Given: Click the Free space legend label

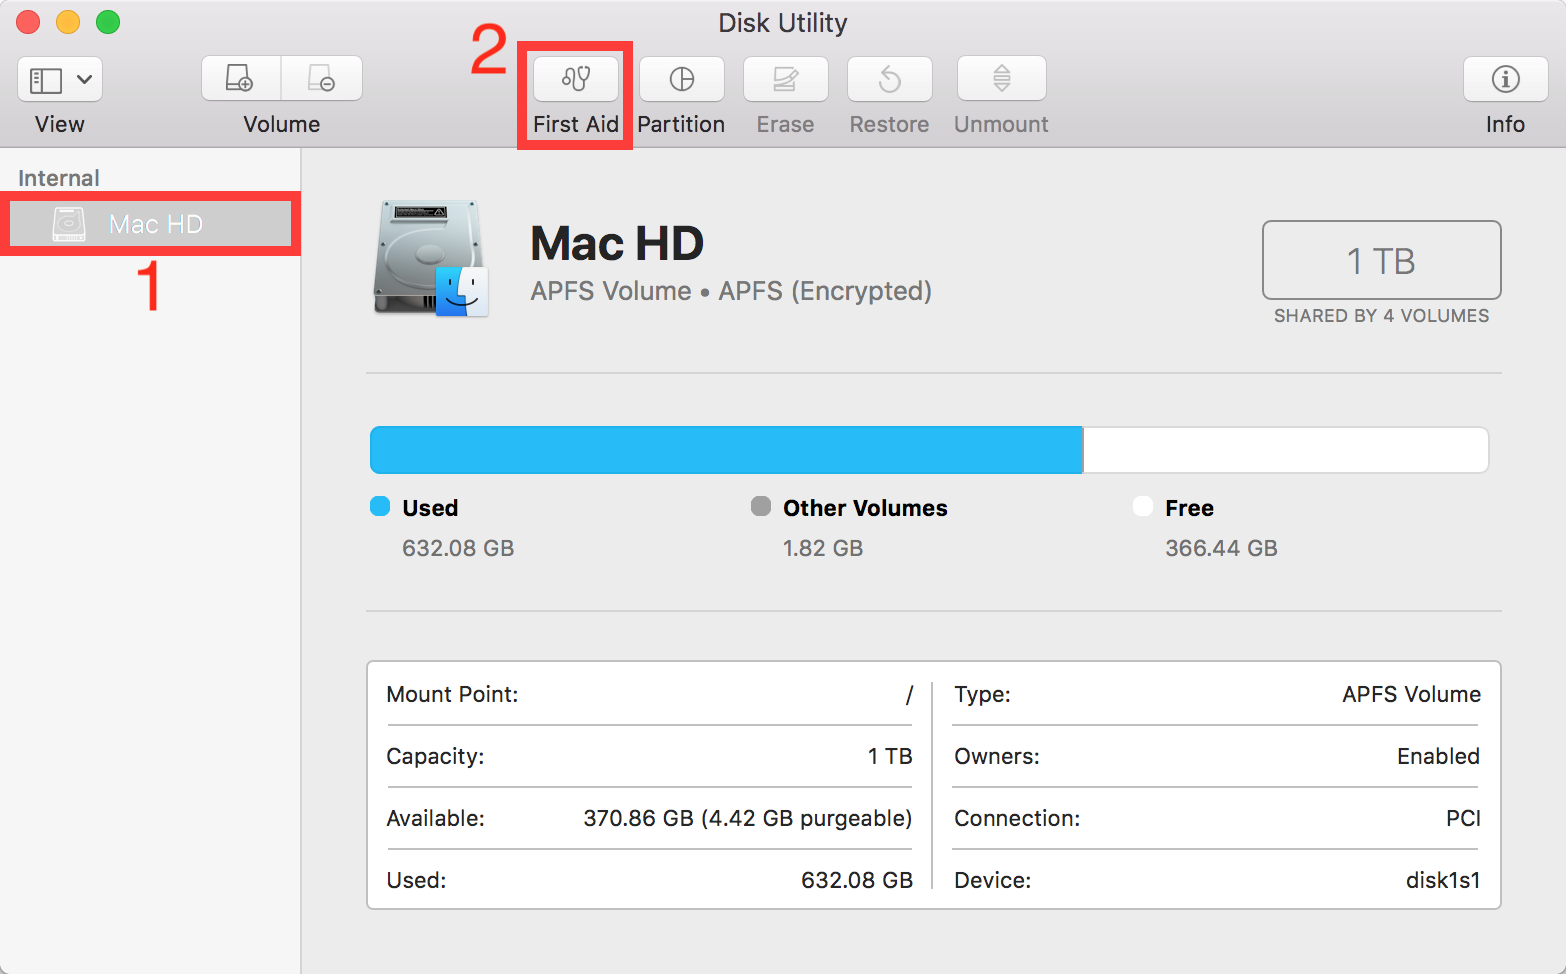Looking at the screenshot, I should 1188,507.
